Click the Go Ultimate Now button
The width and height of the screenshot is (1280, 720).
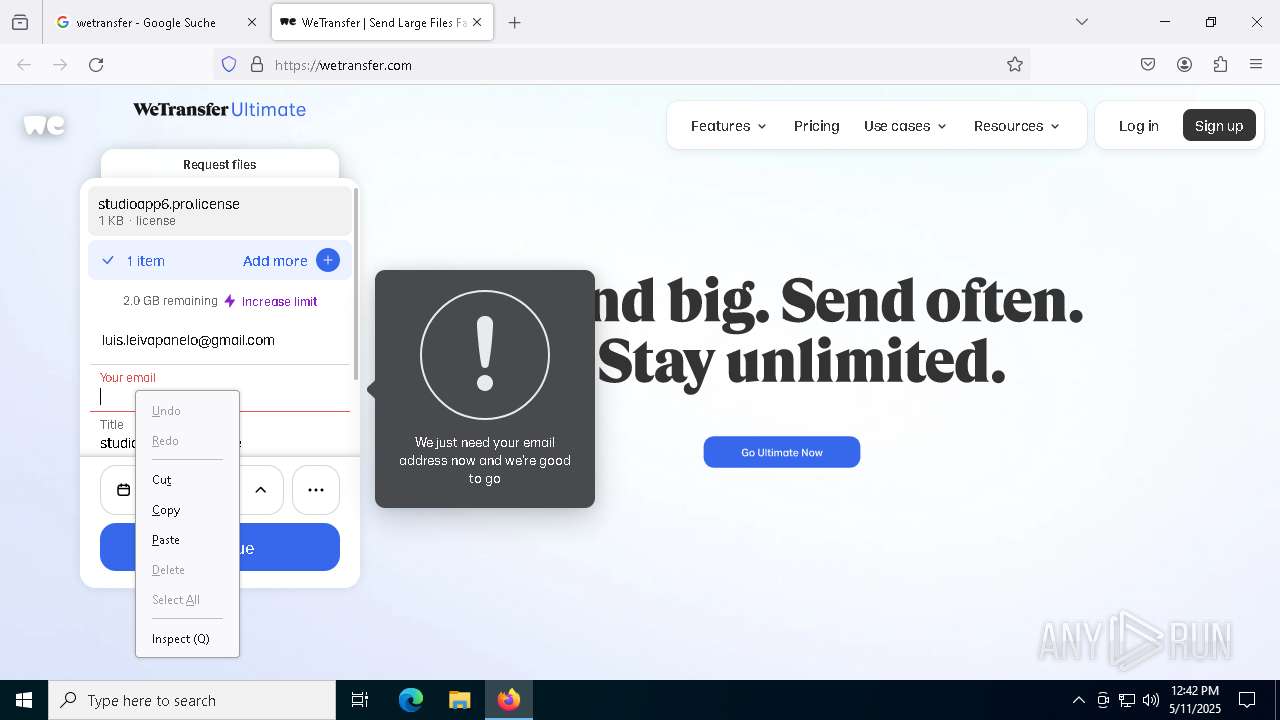(782, 452)
